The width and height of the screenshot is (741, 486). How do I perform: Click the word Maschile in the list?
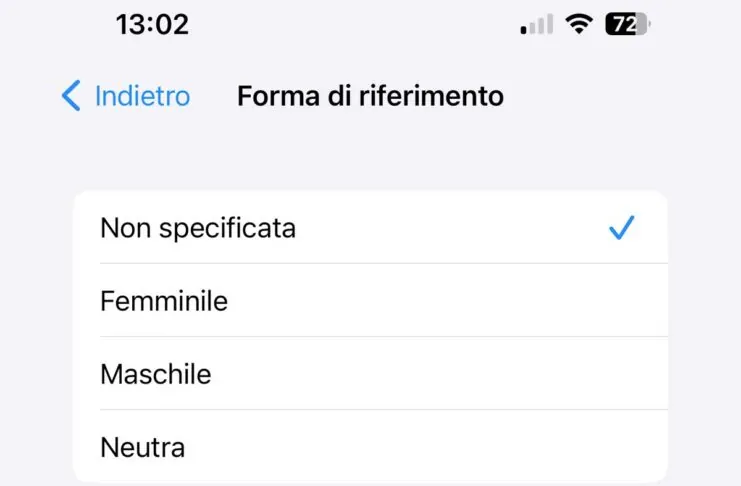coord(155,374)
